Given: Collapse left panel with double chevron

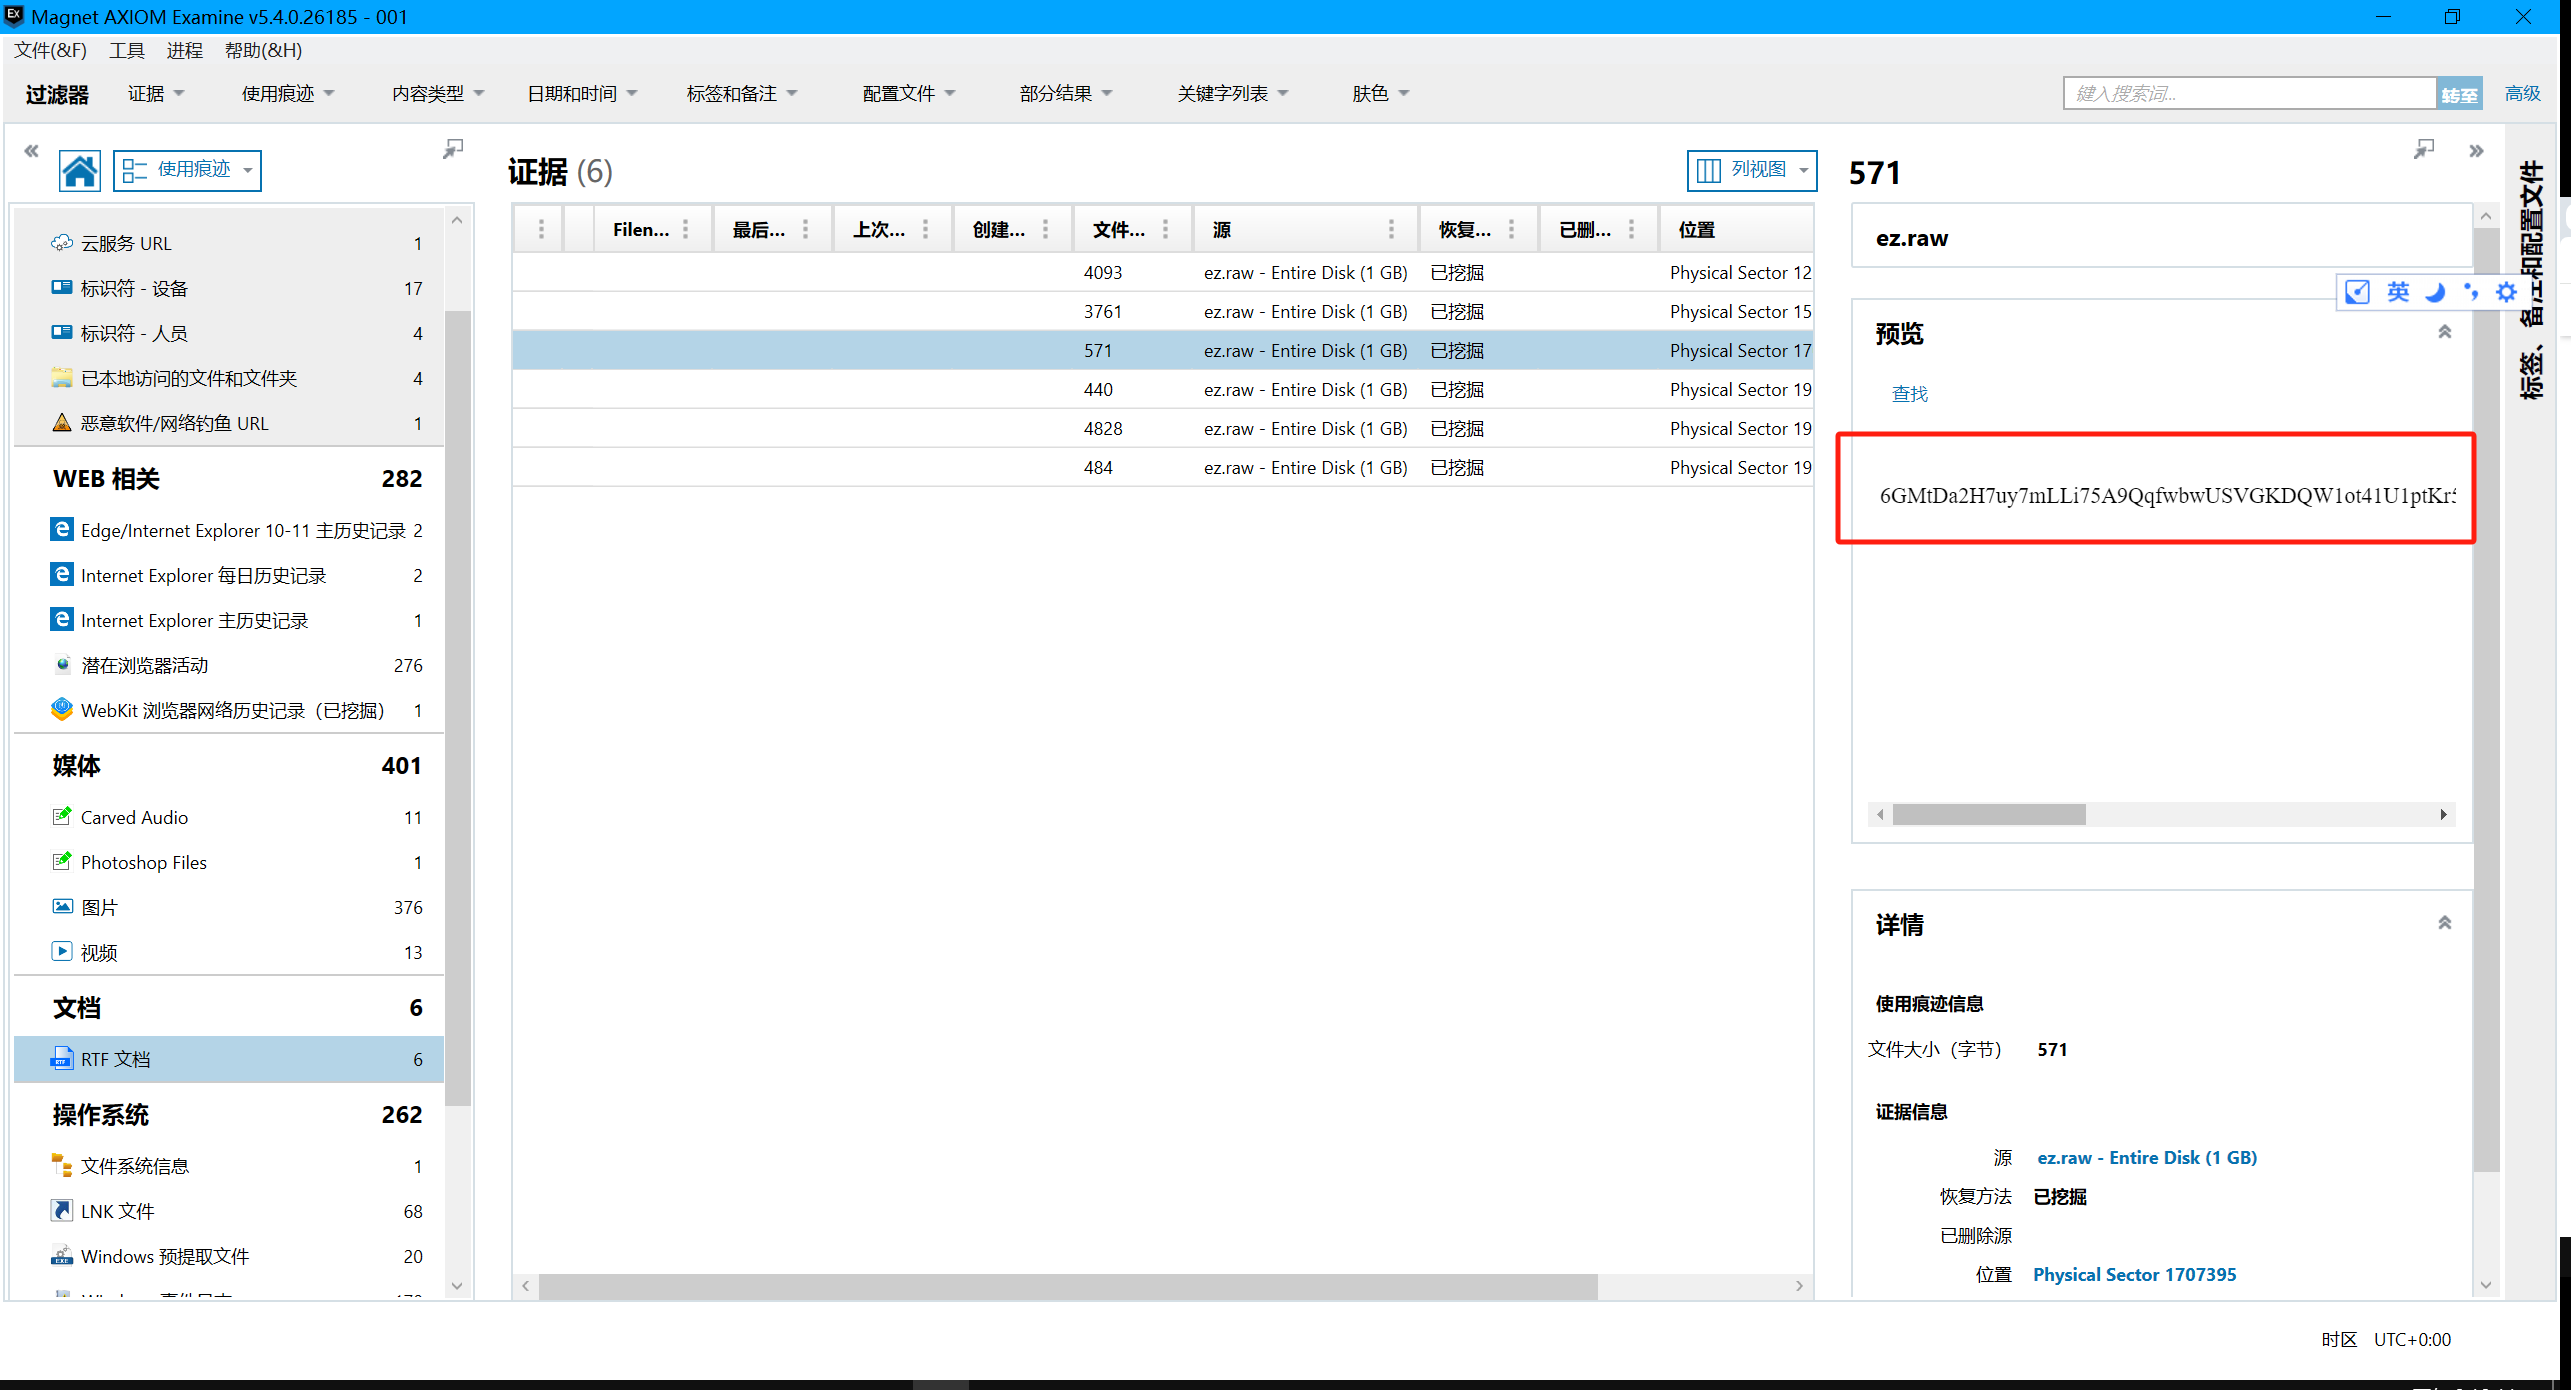Looking at the screenshot, I should pyautogui.click(x=31, y=151).
